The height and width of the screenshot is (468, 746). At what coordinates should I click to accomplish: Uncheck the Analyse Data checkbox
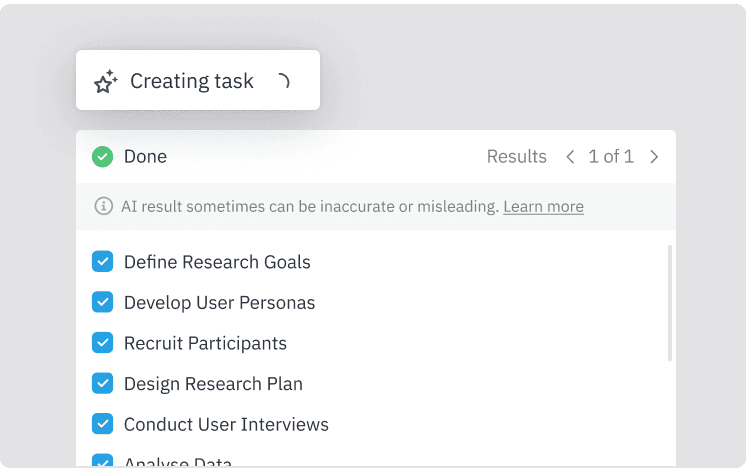[x=102, y=461]
